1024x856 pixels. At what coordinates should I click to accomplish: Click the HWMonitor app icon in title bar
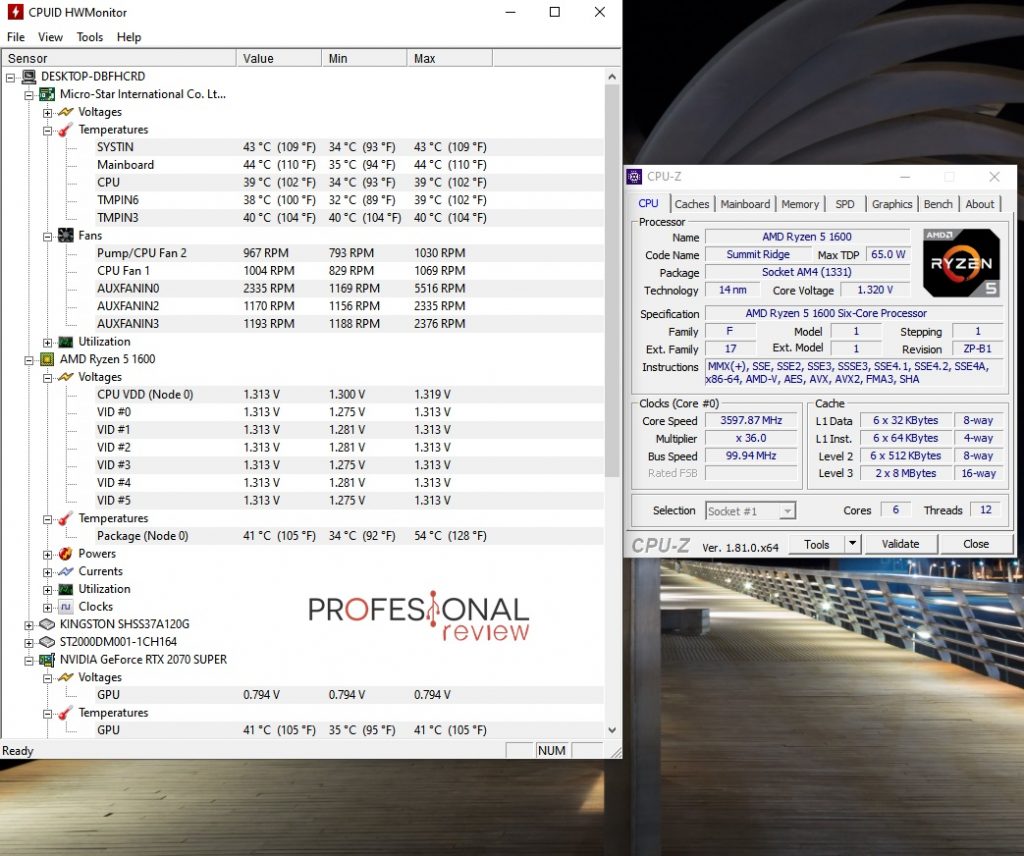[15, 12]
